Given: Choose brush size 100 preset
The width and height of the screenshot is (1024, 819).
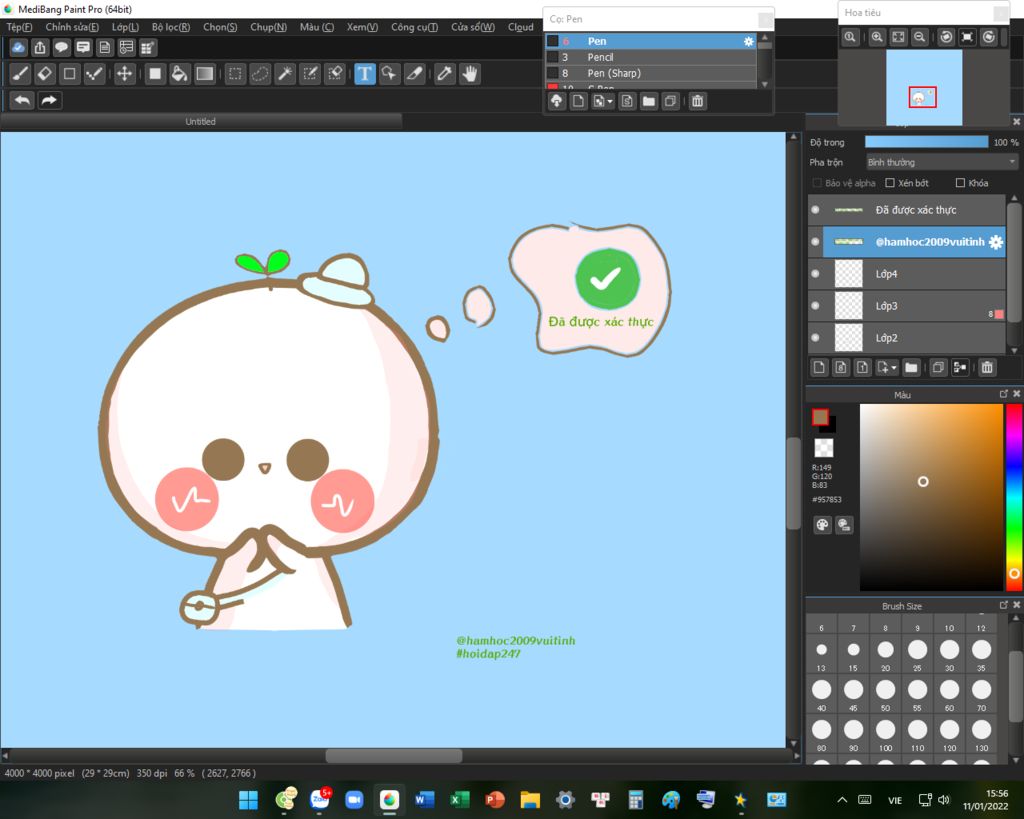Looking at the screenshot, I should click(885, 729).
